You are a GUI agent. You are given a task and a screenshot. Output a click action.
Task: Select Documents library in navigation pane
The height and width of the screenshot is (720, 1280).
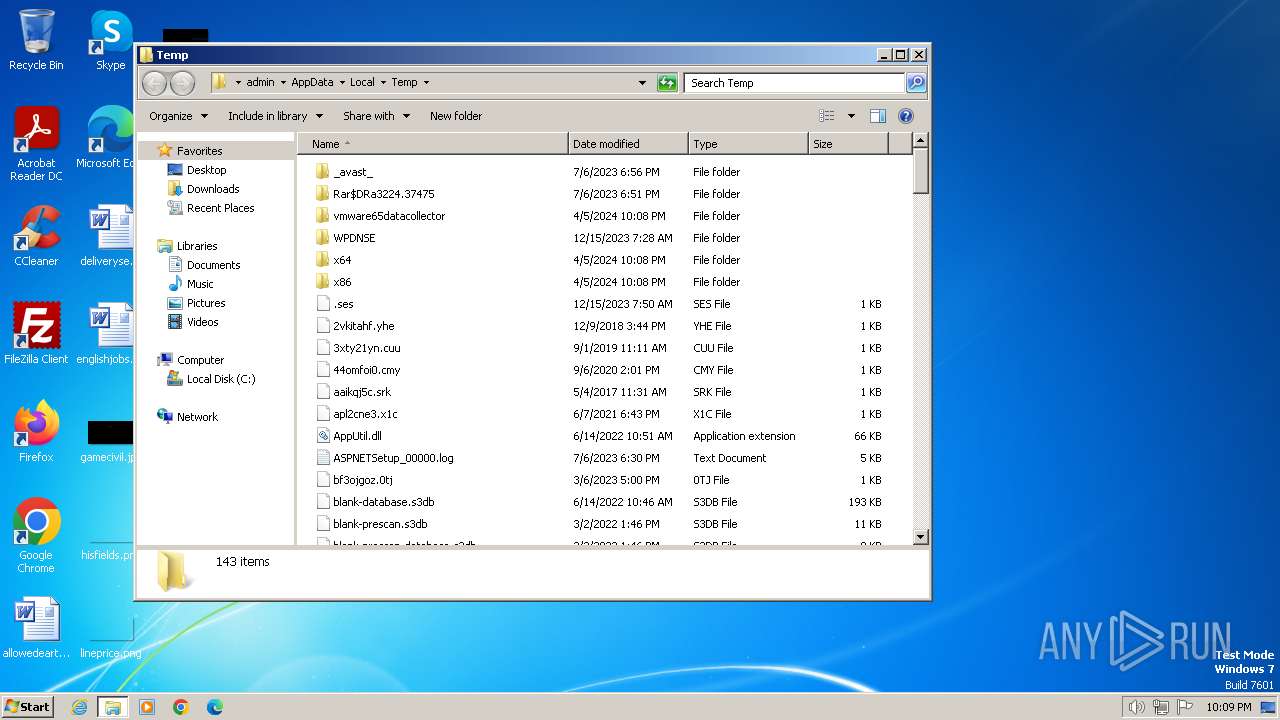[213, 265]
